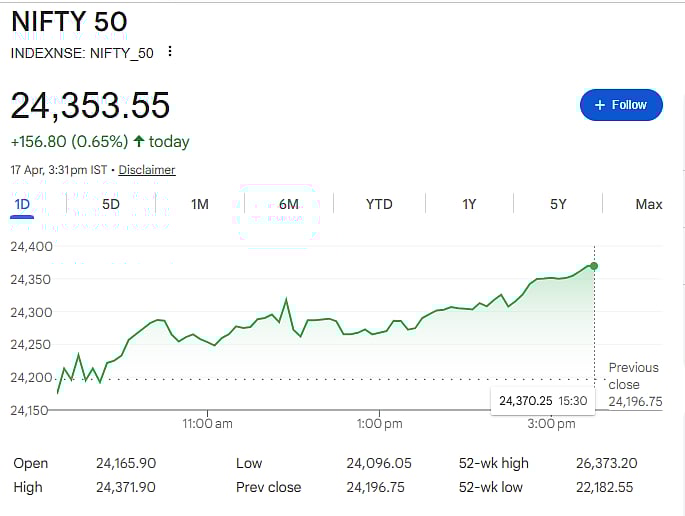Show the Max chart range
Viewport: 685px width, 516px height.
pos(648,205)
